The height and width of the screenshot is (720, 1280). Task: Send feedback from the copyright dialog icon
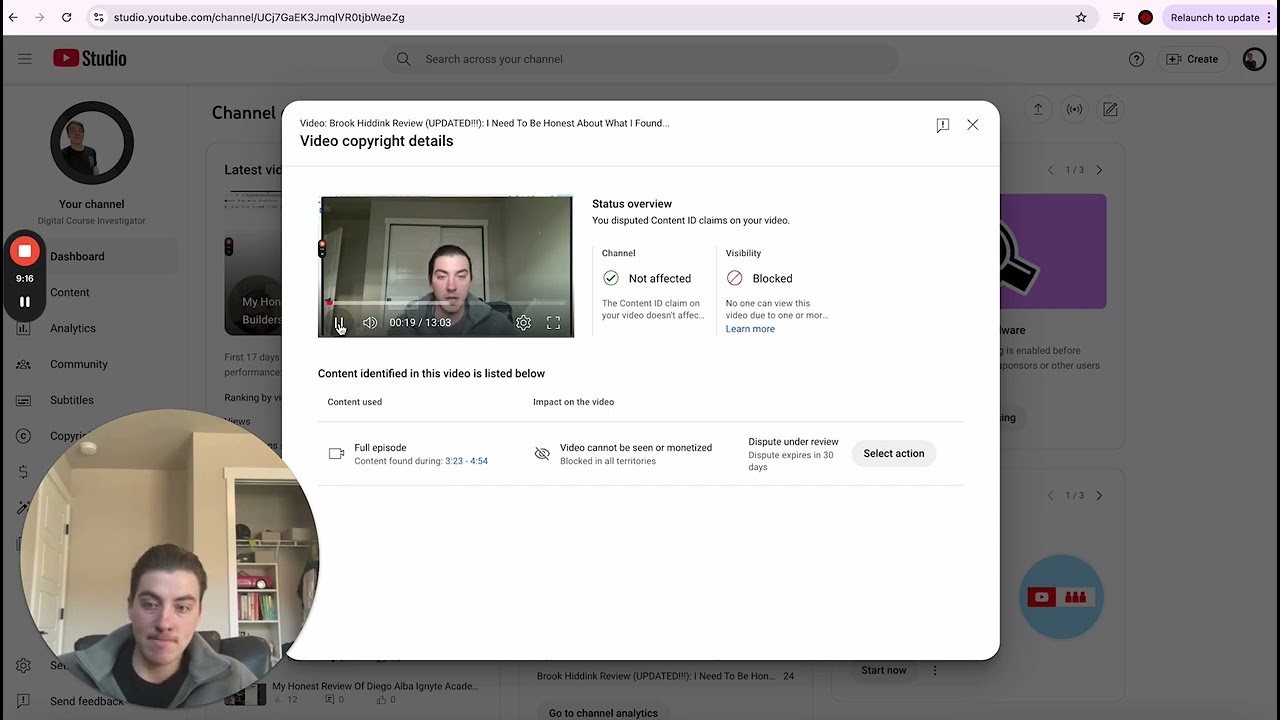point(942,125)
